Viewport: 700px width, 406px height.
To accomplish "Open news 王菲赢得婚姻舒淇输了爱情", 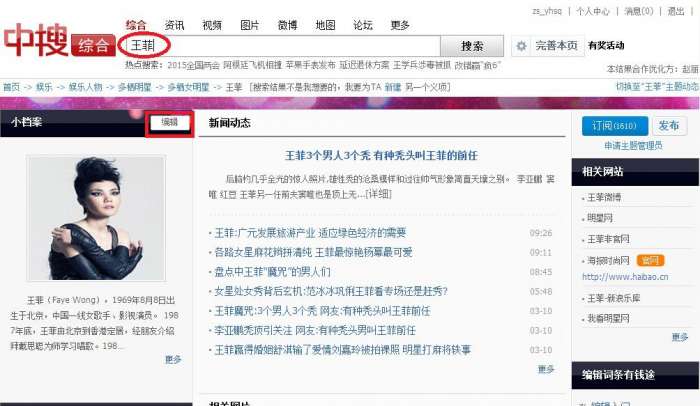I will point(343,350).
